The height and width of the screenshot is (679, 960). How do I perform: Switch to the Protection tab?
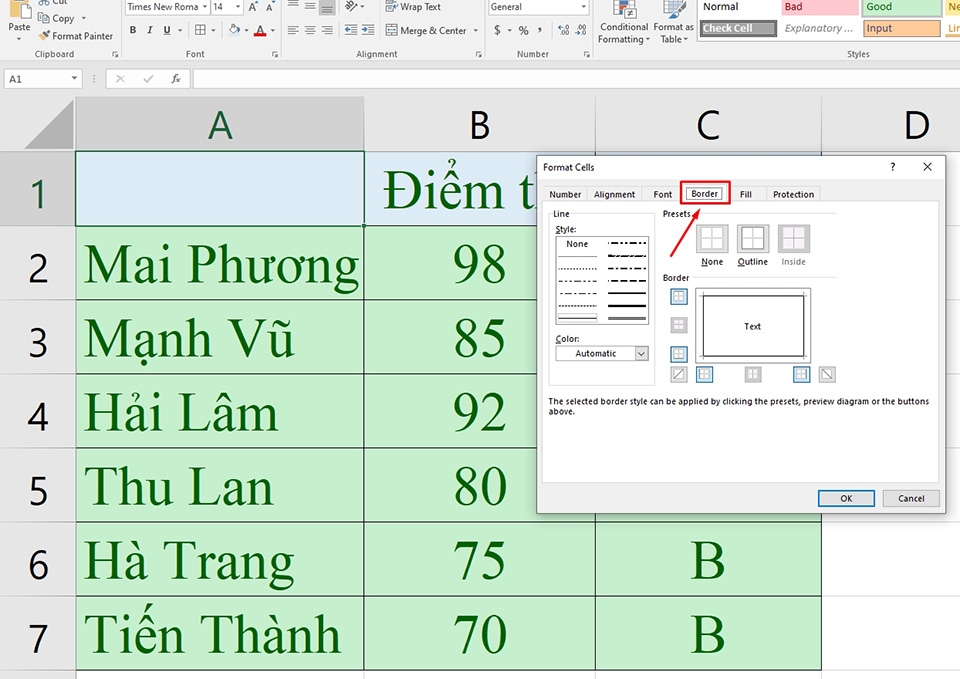[793, 194]
